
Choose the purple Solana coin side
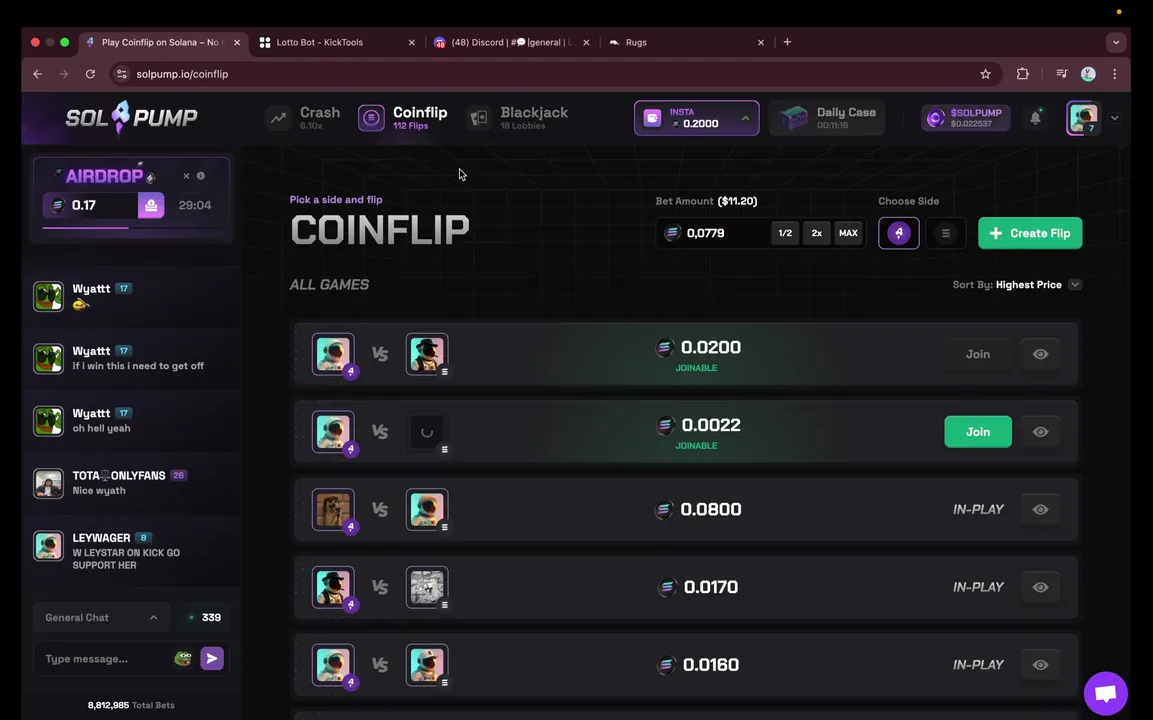tap(899, 233)
